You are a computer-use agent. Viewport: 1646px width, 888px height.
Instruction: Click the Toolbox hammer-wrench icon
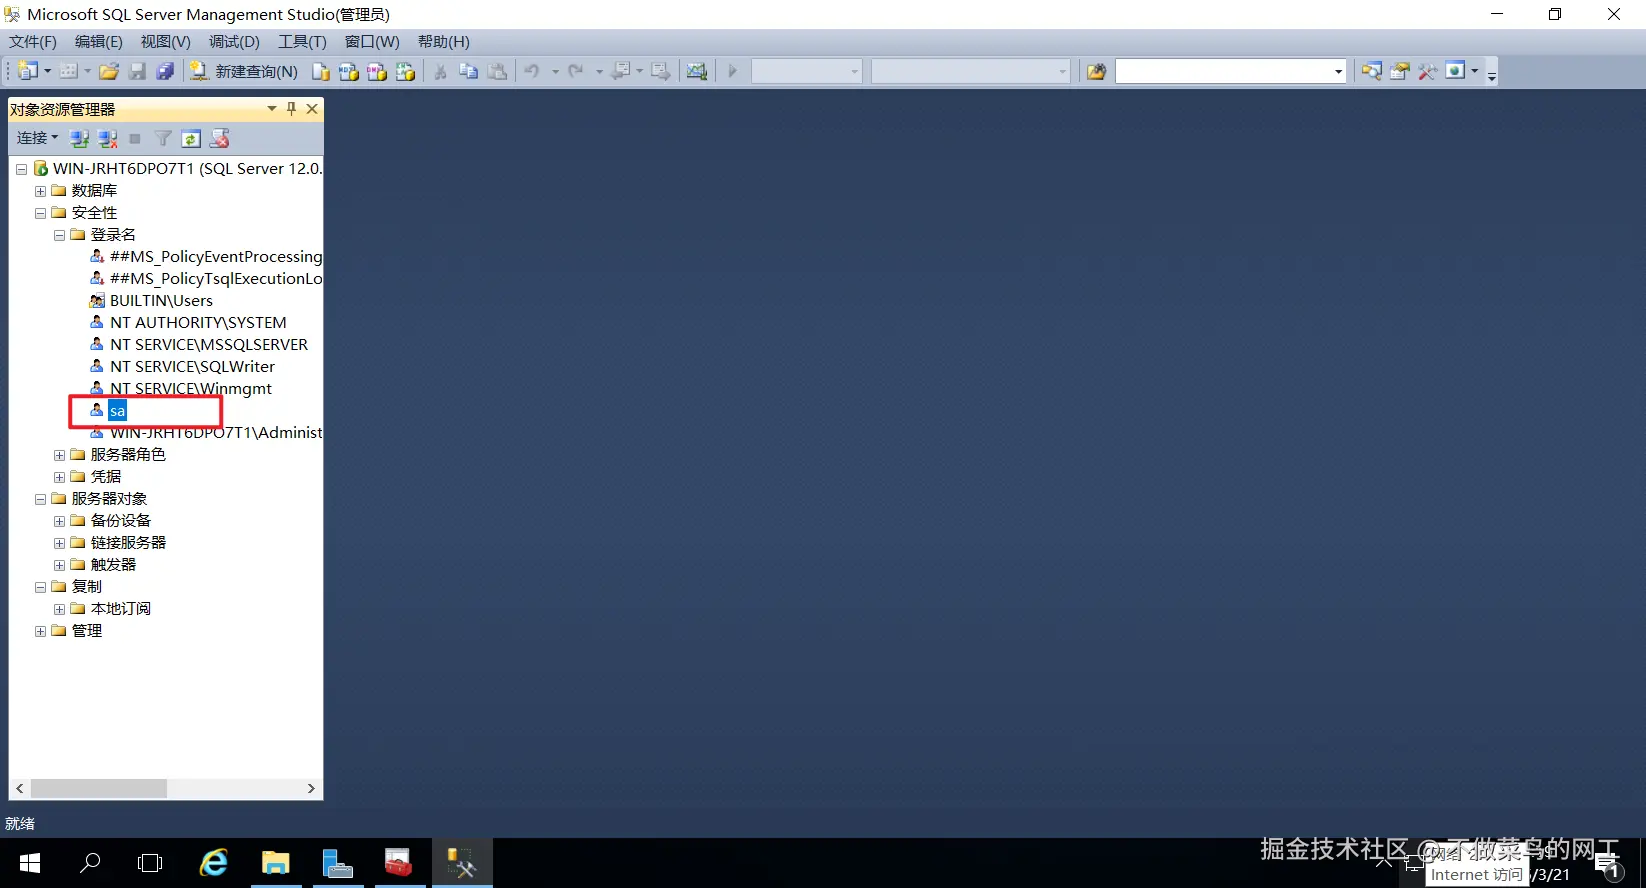point(1428,71)
